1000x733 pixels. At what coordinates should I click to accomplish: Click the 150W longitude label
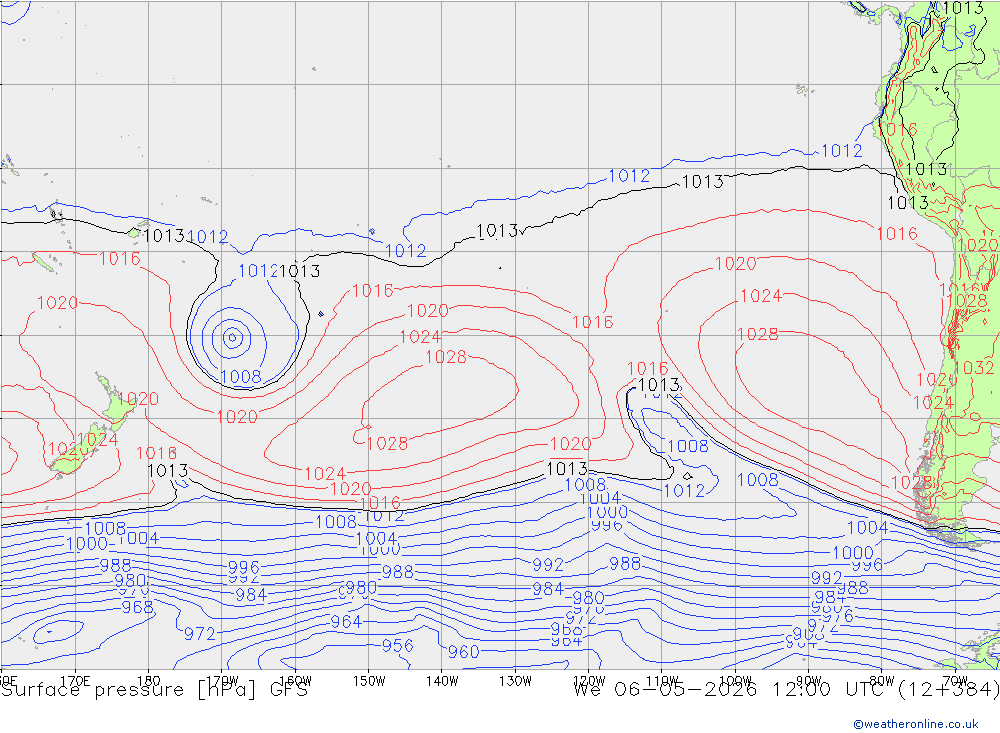click(x=369, y=681)
